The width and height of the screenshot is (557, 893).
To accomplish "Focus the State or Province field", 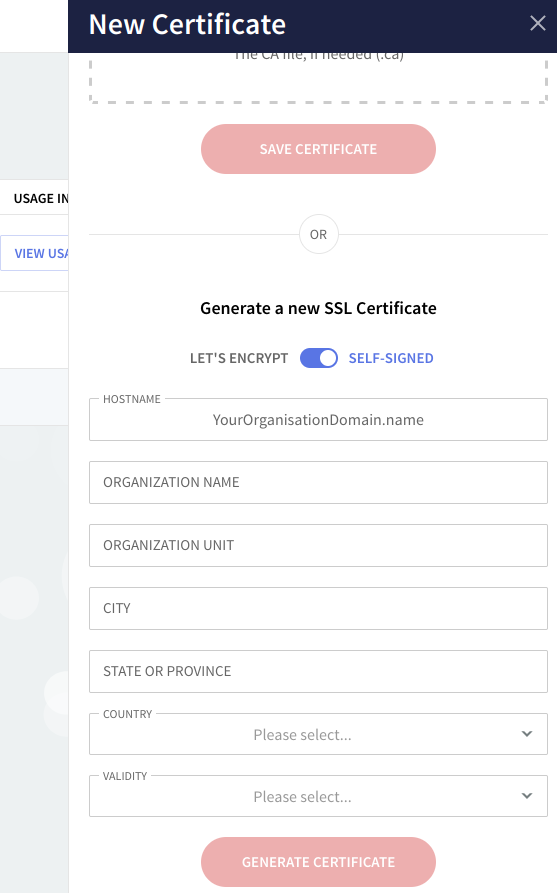I will point(318,671).
